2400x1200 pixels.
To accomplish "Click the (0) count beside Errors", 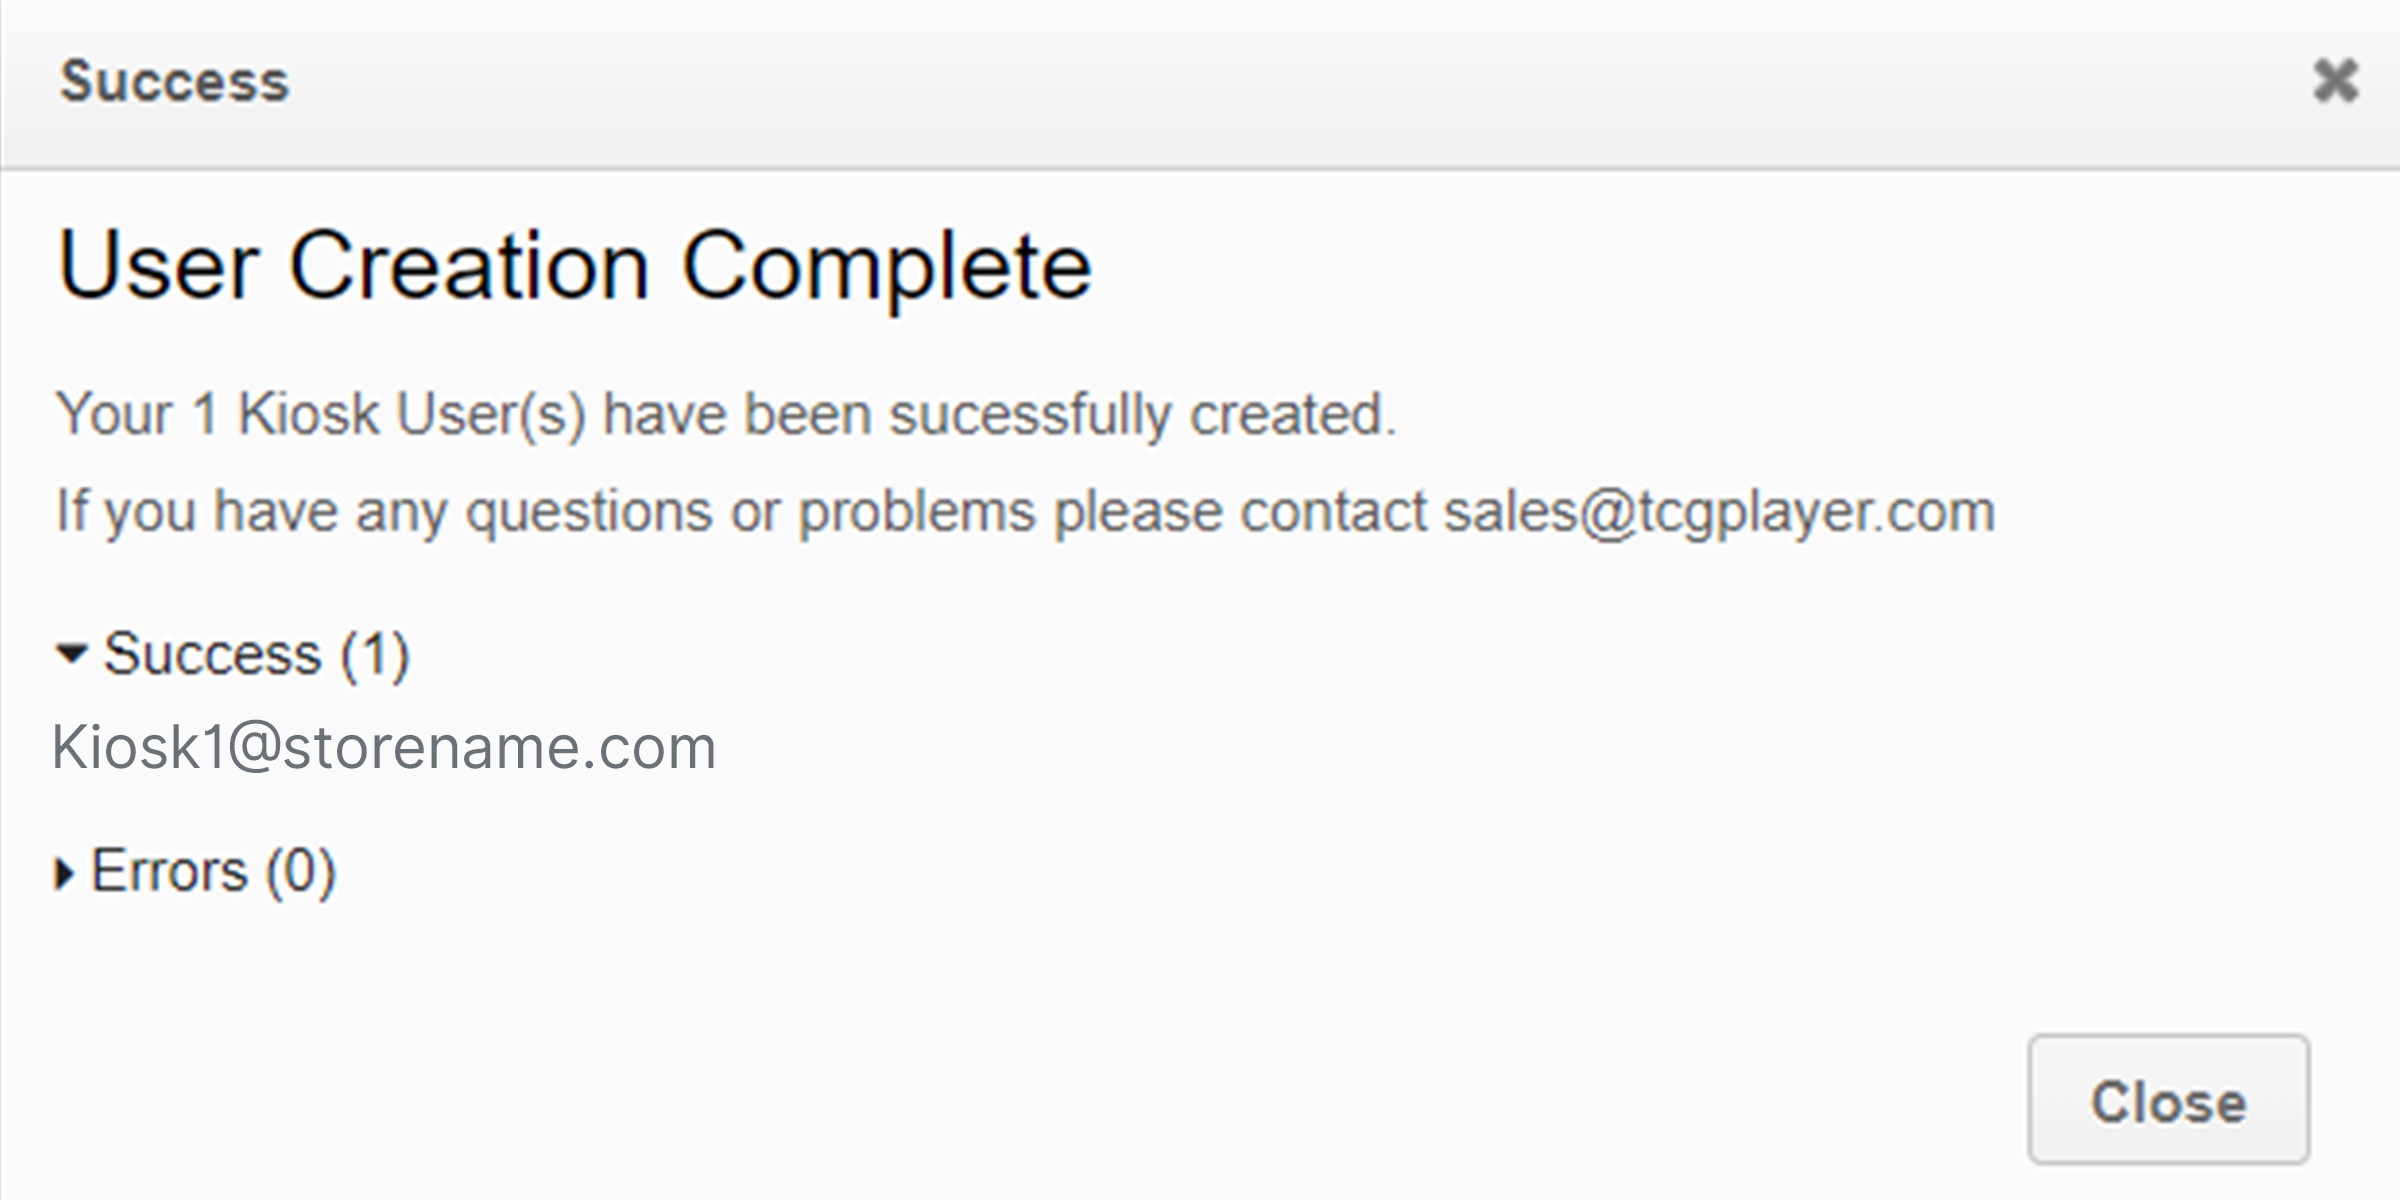I will [300, 873].
